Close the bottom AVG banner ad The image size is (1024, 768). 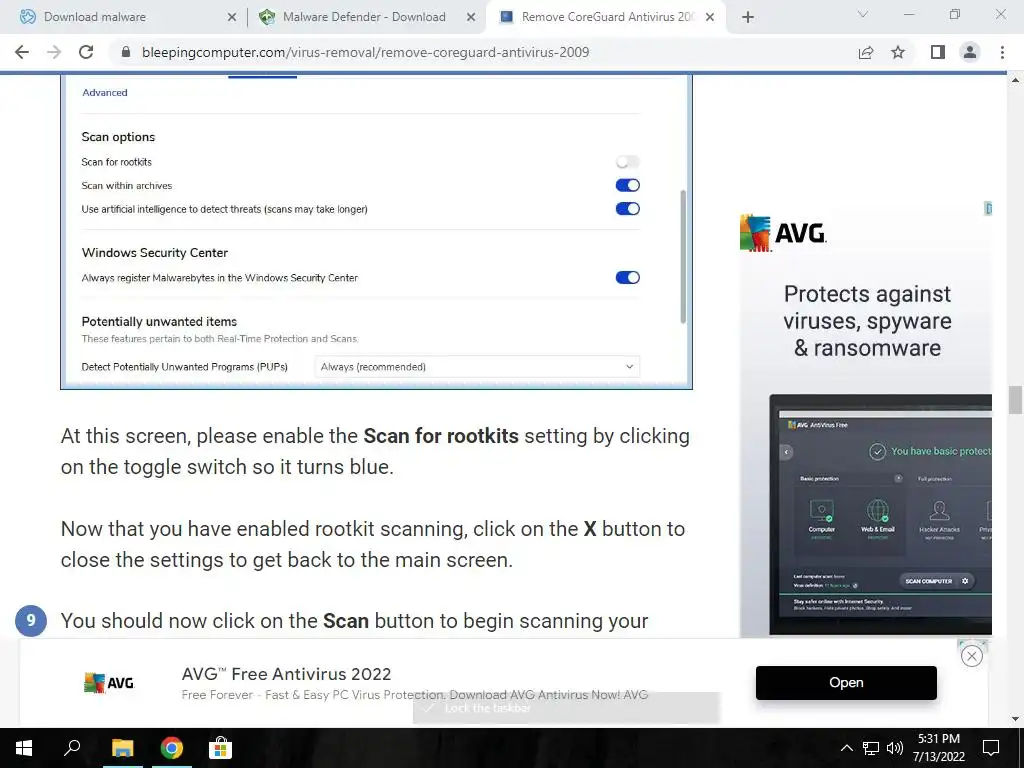tap(972, 656)
